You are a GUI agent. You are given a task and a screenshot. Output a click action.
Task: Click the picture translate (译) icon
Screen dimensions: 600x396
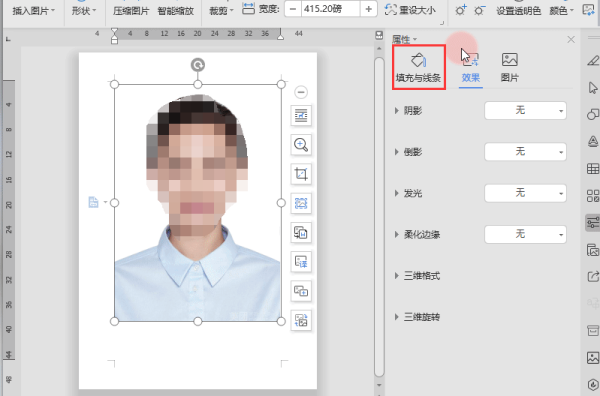coord(301,262)
